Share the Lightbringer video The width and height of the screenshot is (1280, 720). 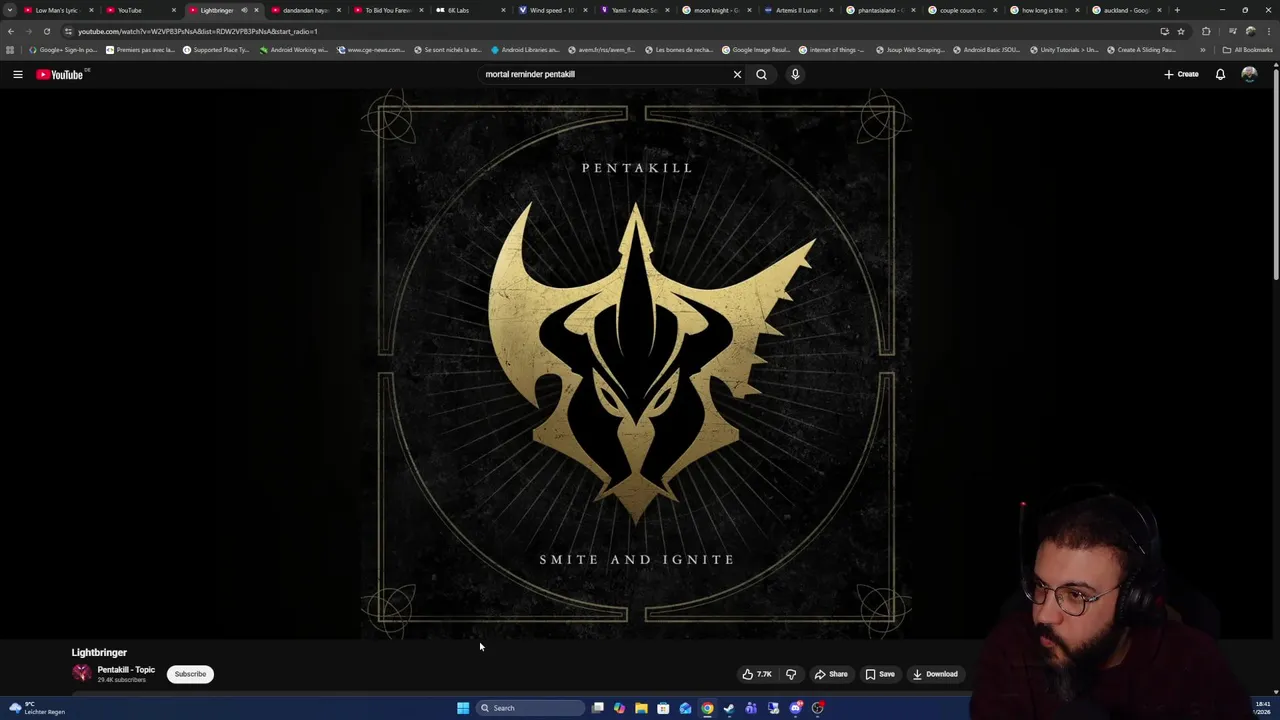[x=831, y=674]
